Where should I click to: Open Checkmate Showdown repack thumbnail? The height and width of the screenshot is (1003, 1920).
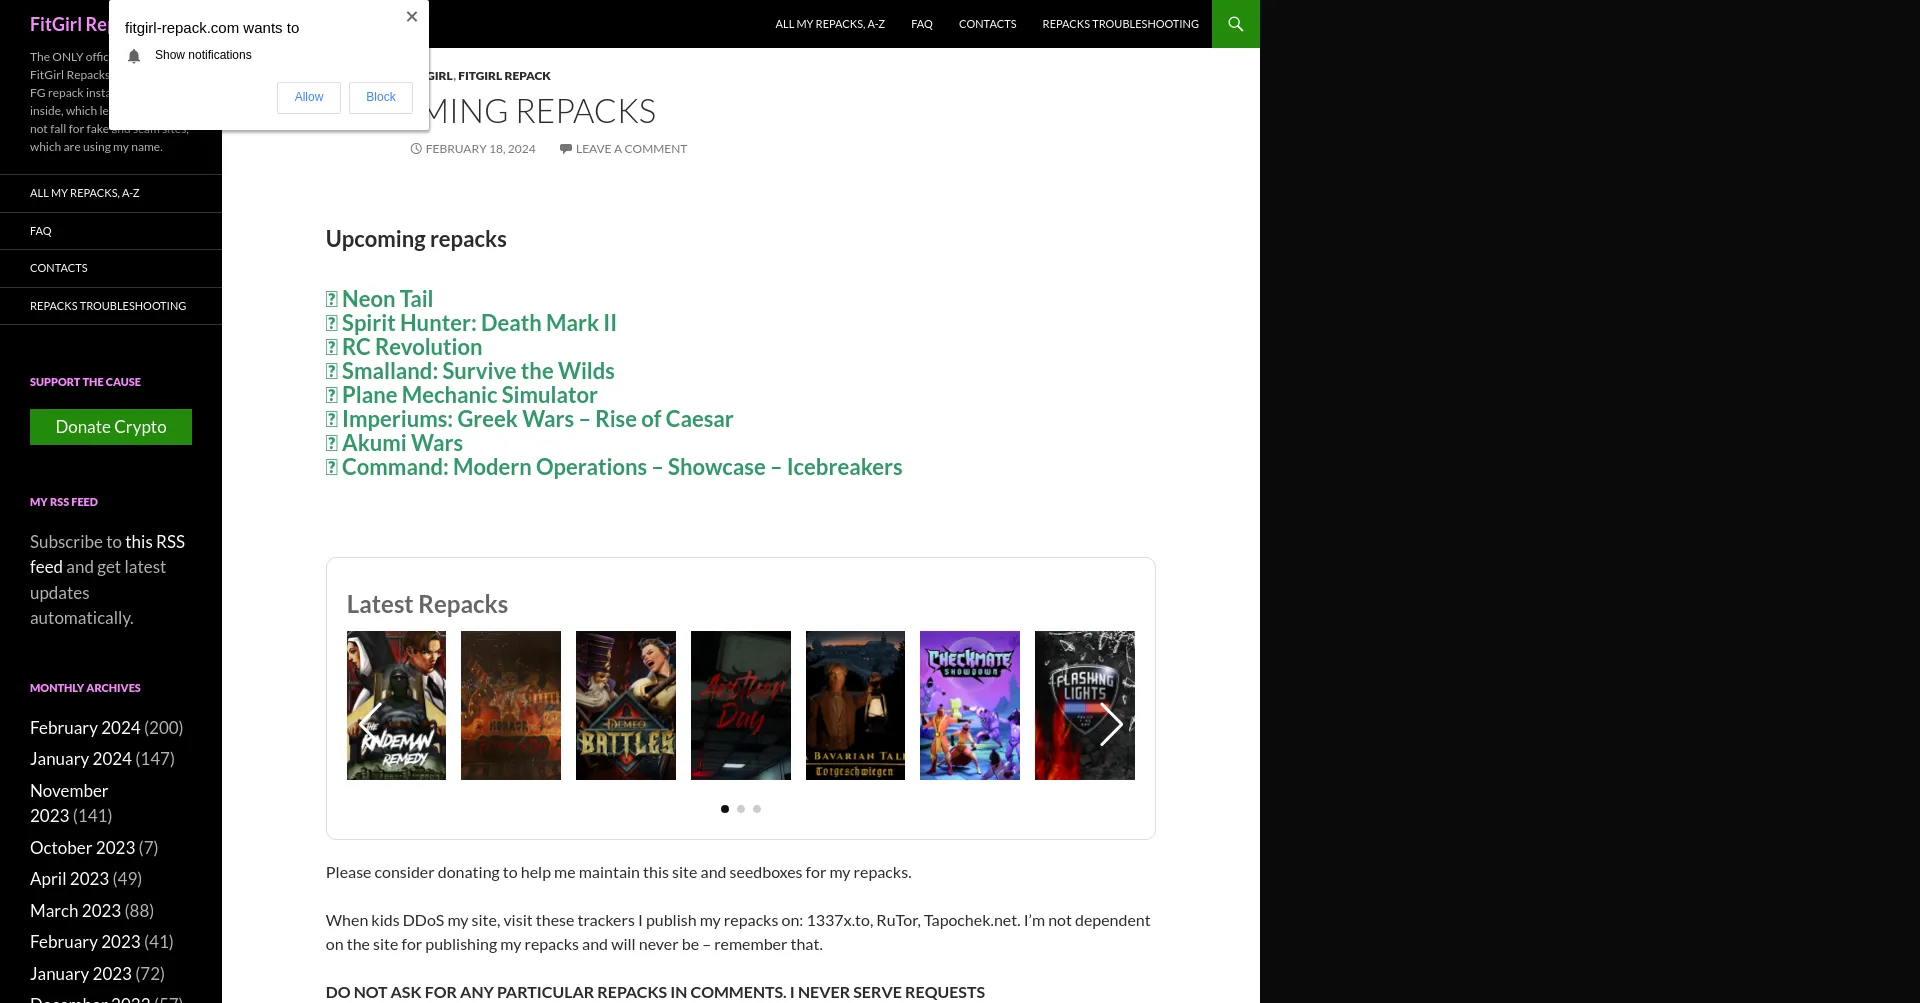[x=970, y=705]
